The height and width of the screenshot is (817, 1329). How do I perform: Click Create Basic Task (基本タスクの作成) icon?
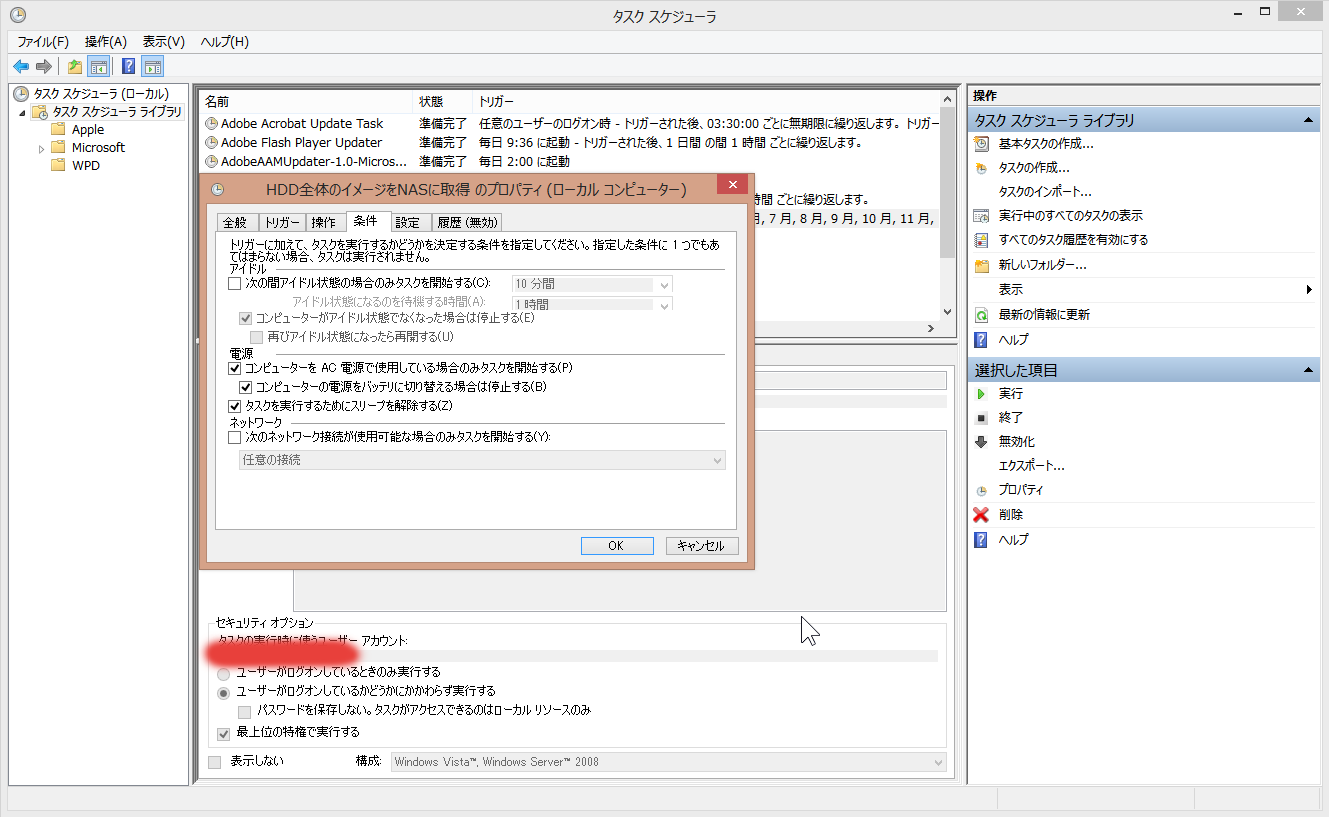tap(982, 144)
